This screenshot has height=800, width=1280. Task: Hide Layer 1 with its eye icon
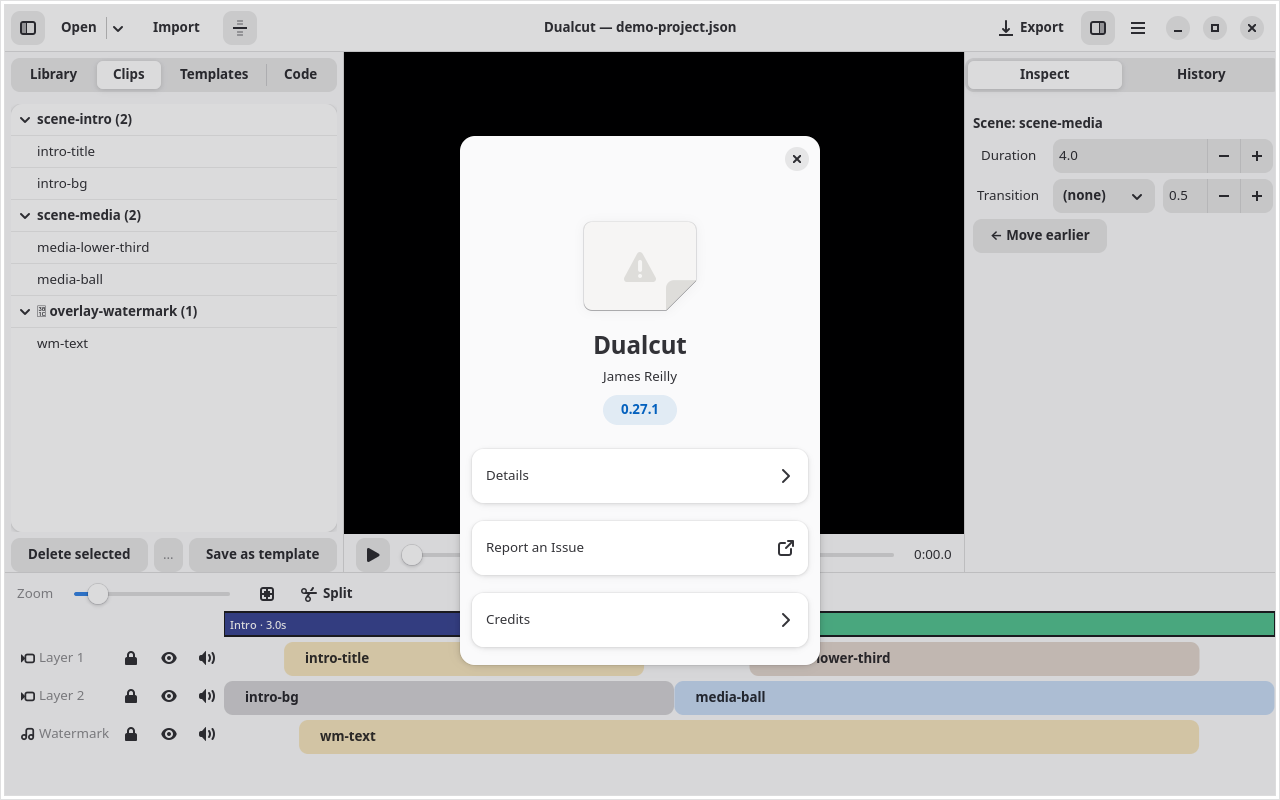[169, 658]
